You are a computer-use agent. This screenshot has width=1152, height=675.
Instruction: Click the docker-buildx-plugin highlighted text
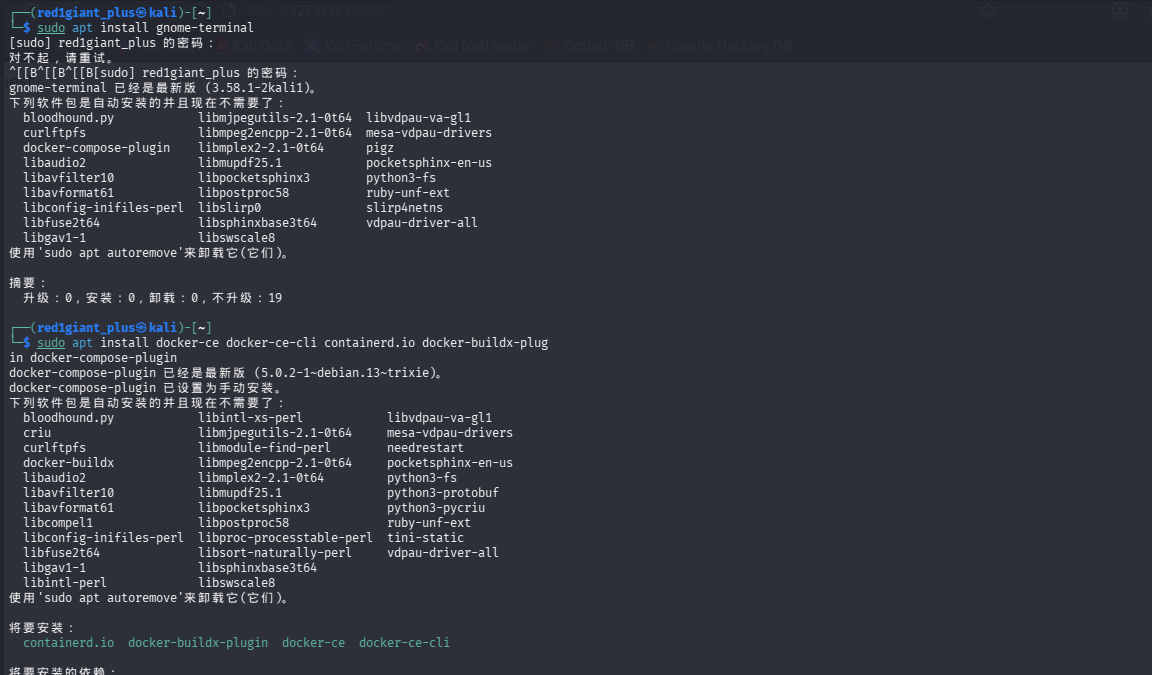tap(197, 642)
